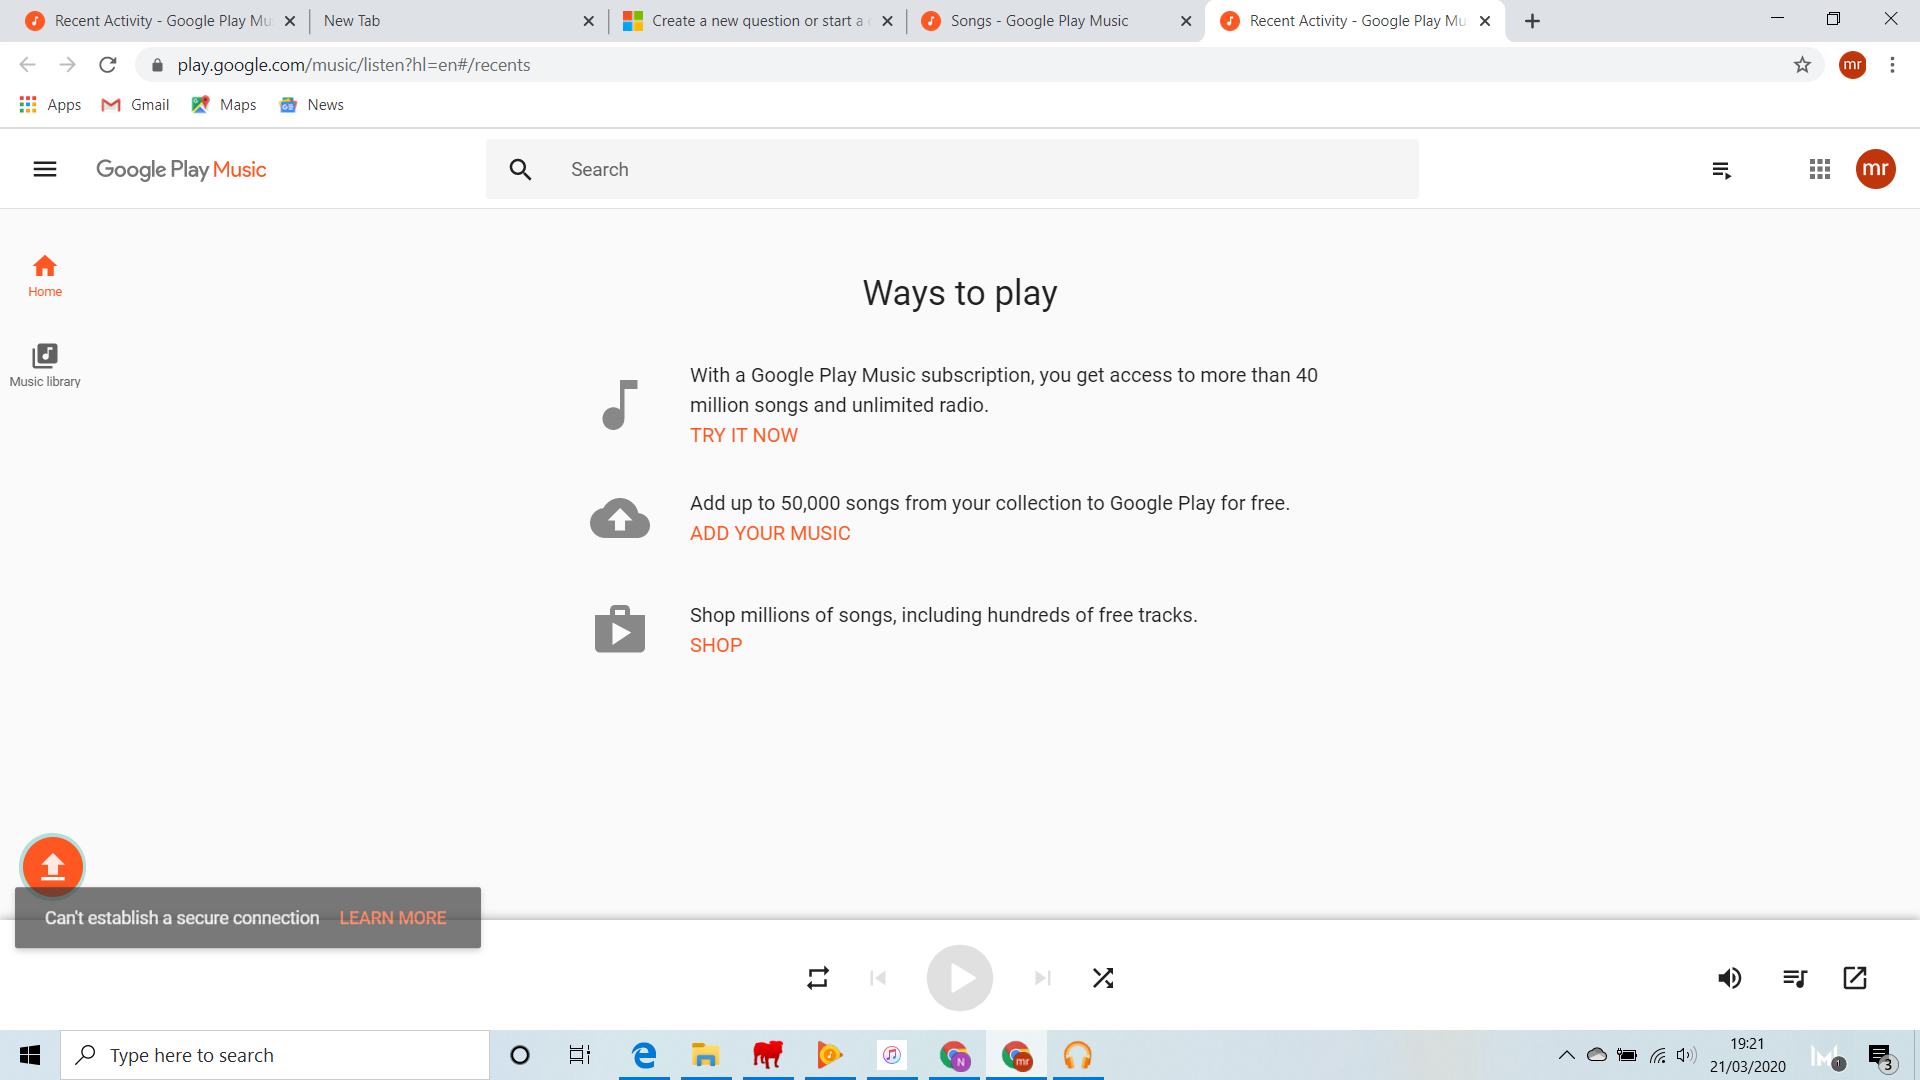Screen dimensions: 1920x1080
Task: Open News bookmark
Action: tap(312, 105)
